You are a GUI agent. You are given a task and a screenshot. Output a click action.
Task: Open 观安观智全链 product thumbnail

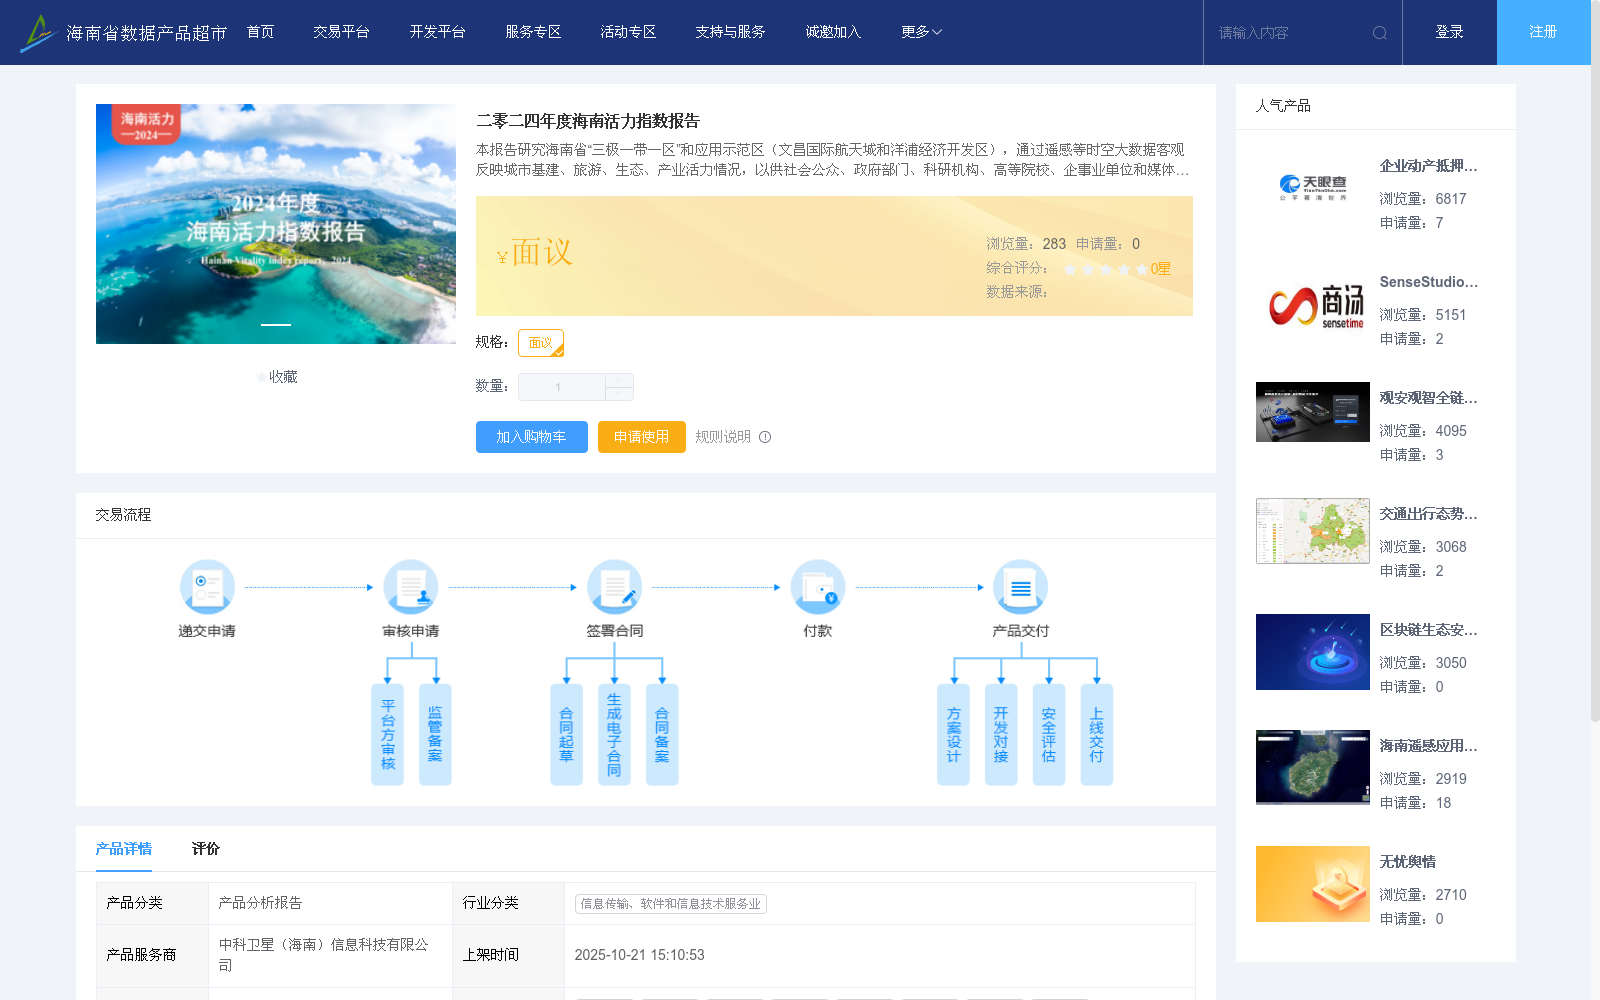pyautogui.click(x=1313, y=412)
